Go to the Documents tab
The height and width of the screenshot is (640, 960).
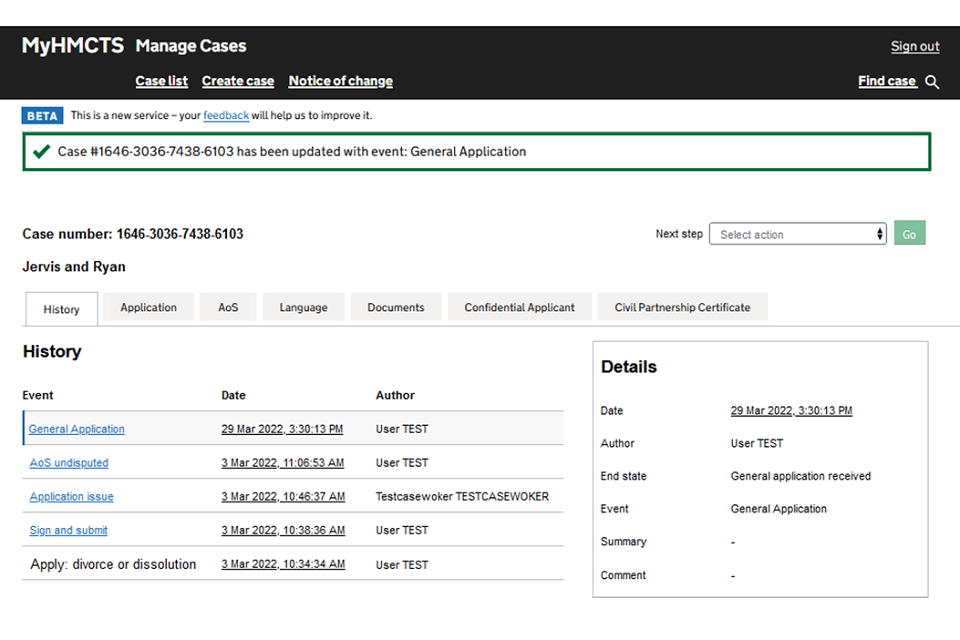[x=395, y=308]
